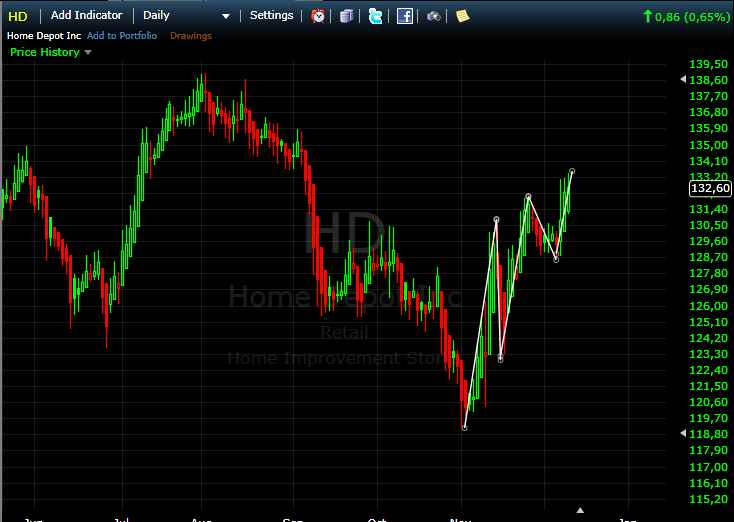This screenshot has width=734, height=522.
Task: Click the binoculars icon
Action: coord(433,16)
